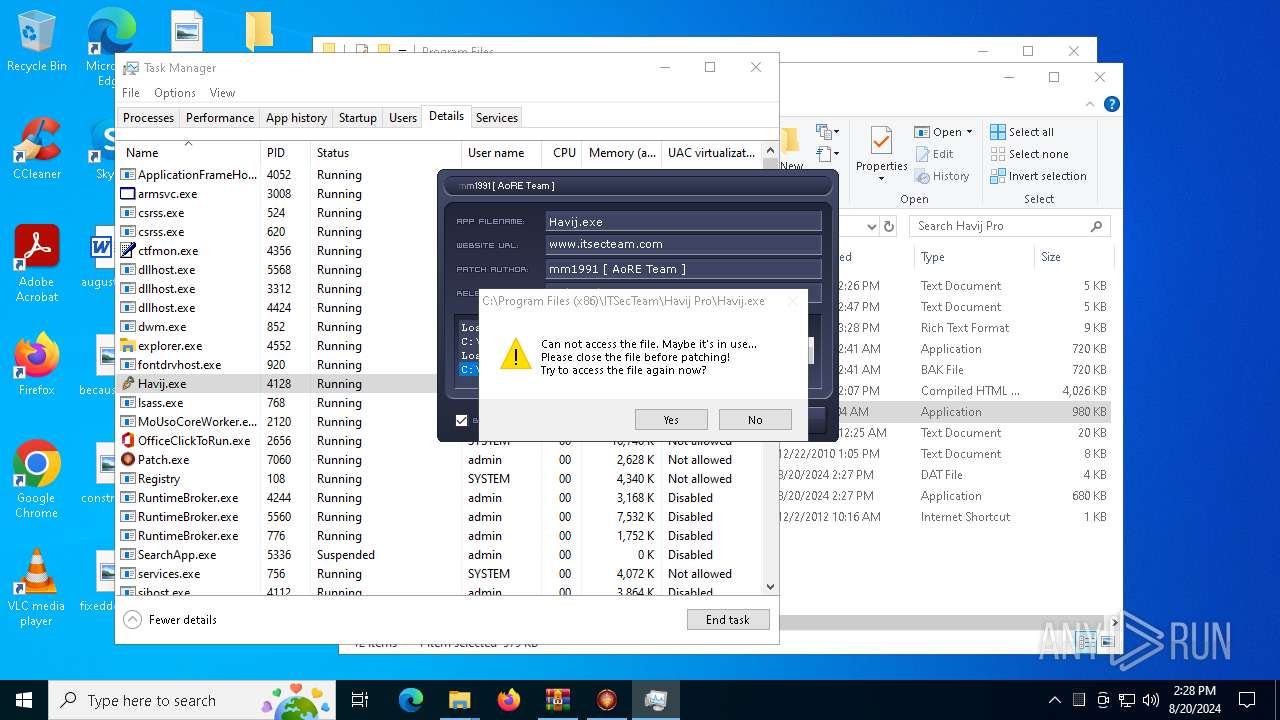Open Explorer help with the question-mark icon
Screen dimensions: 1280x720
(x=1111, y=104)
